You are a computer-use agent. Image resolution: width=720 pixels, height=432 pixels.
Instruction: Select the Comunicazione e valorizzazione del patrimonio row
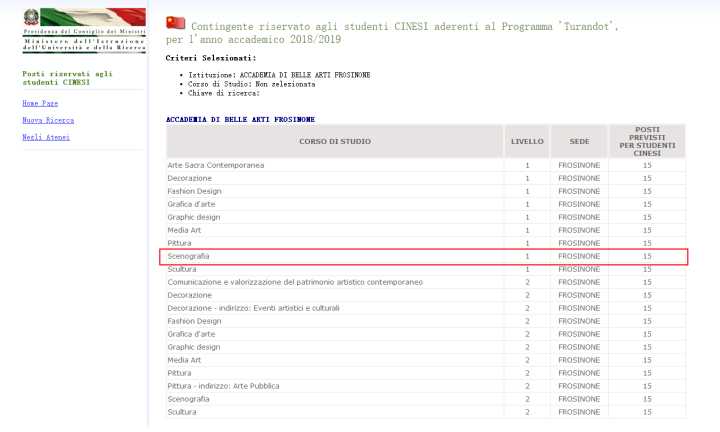[x=294, y=282]
